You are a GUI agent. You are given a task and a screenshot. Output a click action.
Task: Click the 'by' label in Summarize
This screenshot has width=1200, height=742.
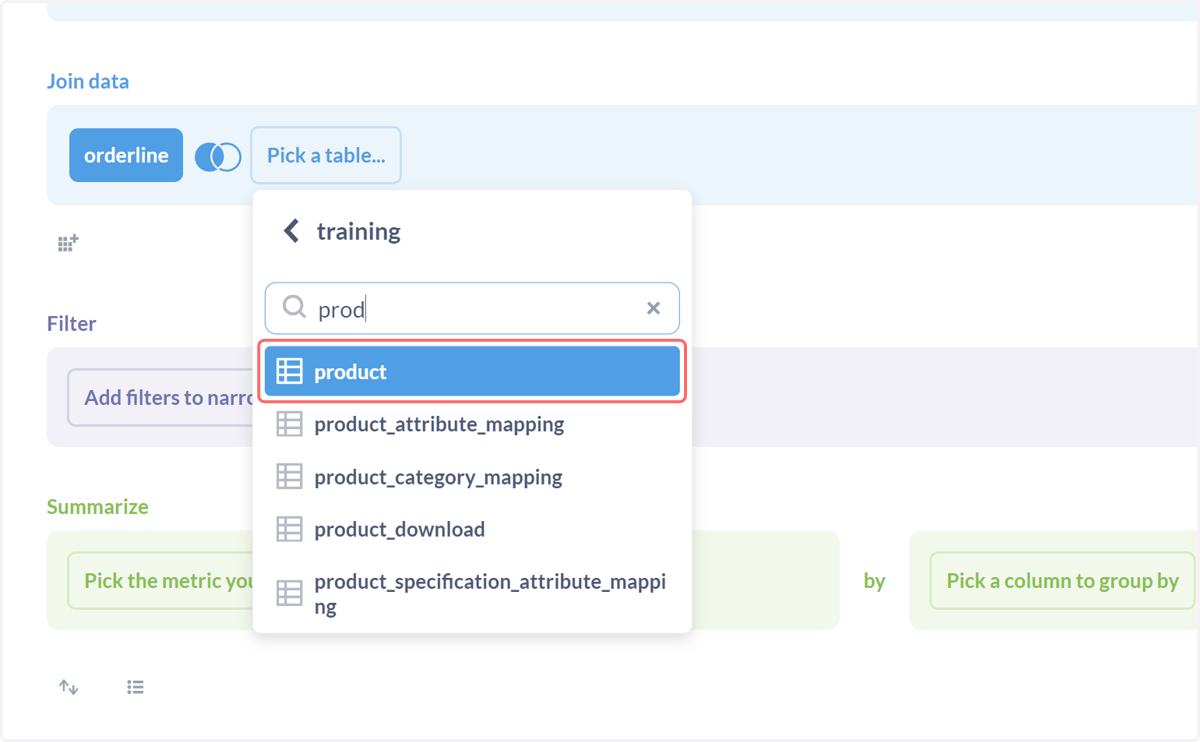875,581
